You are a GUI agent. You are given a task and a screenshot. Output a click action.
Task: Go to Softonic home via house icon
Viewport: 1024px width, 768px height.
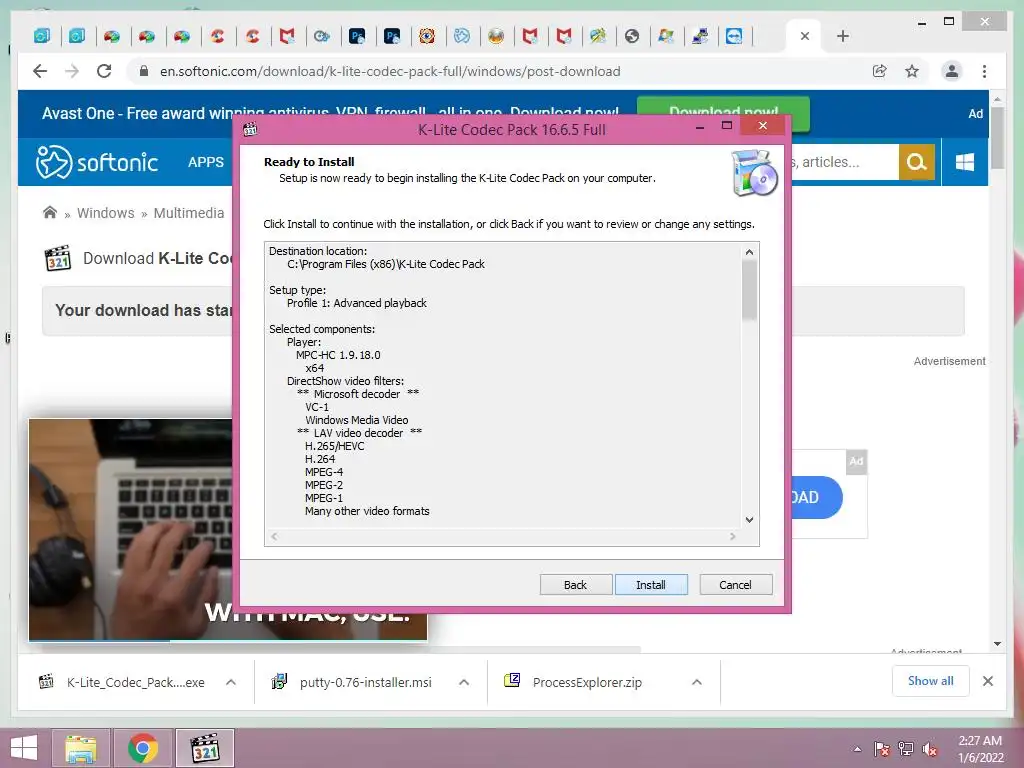[50, 212]
